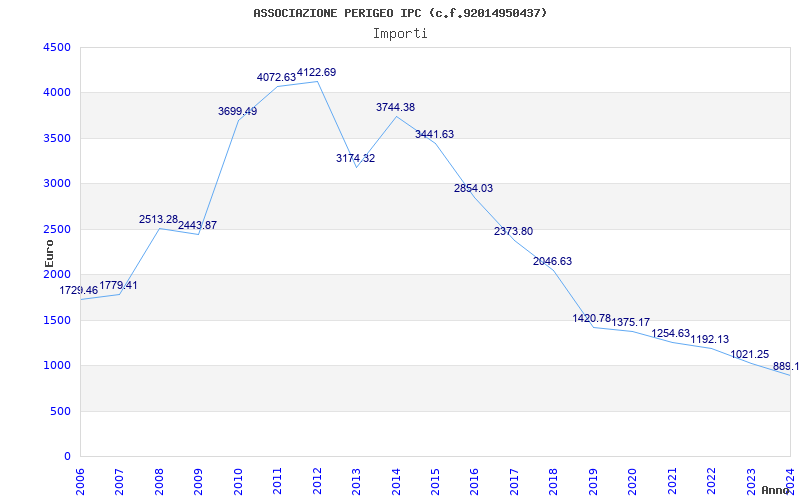Select the 2006 year axis label
The height and width of the screenshot is (500, 800).
click(81, 477)
